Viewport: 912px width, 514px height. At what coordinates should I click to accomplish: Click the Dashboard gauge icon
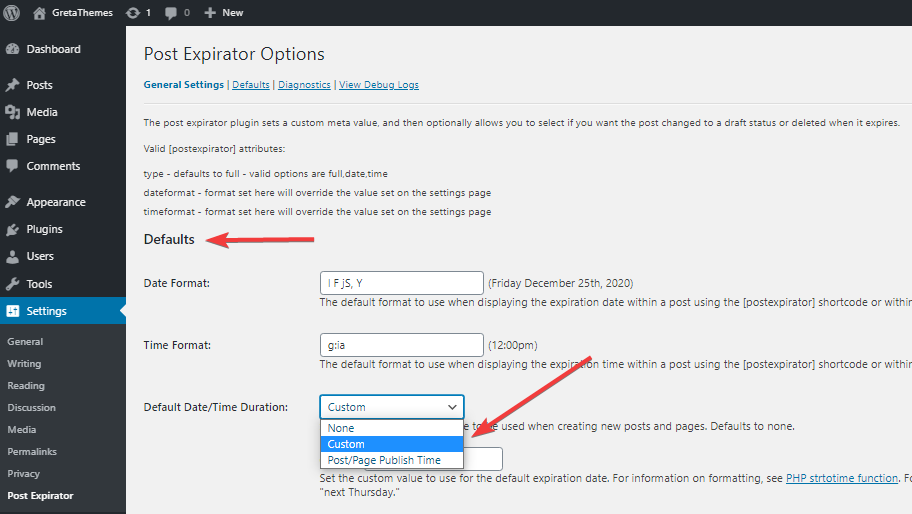tap(12, 49)
